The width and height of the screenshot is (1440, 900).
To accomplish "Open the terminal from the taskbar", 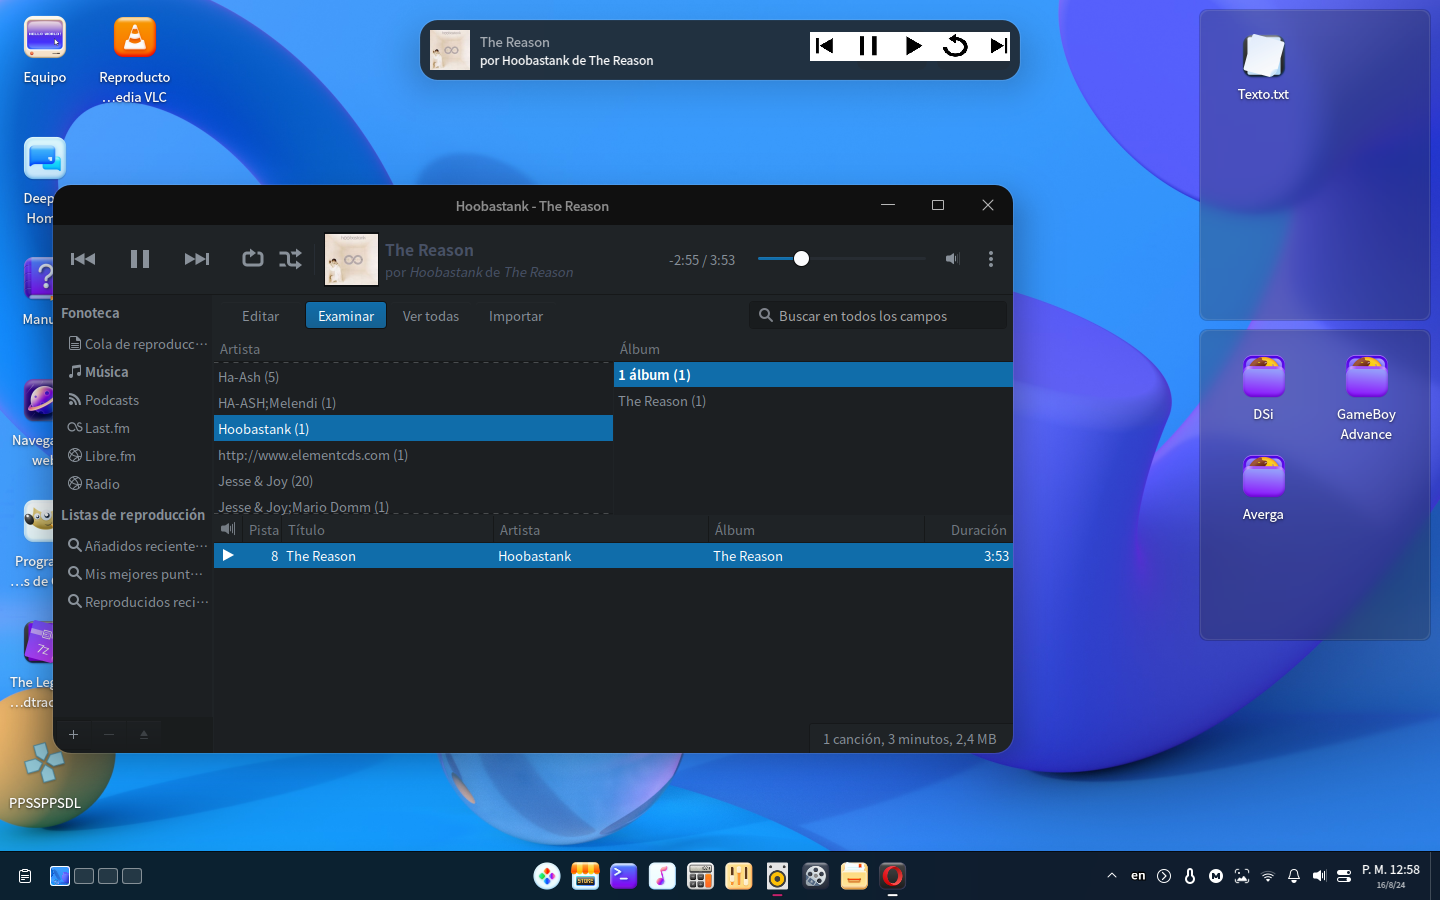I will [x=623, y=876].
